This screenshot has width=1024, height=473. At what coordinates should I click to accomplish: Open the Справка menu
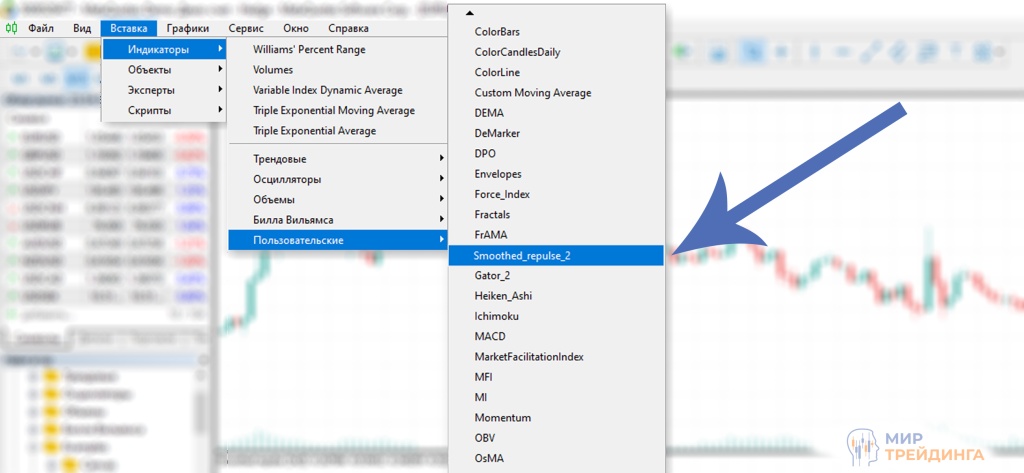point(348,29)
